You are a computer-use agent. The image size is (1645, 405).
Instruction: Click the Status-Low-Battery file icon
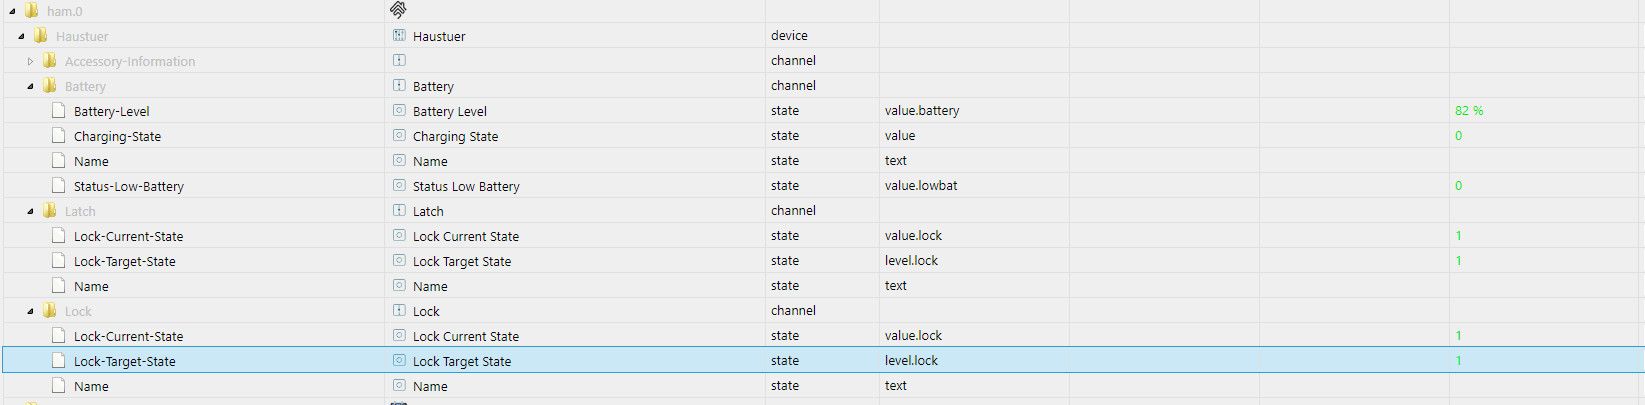click(x=58, y=186)
